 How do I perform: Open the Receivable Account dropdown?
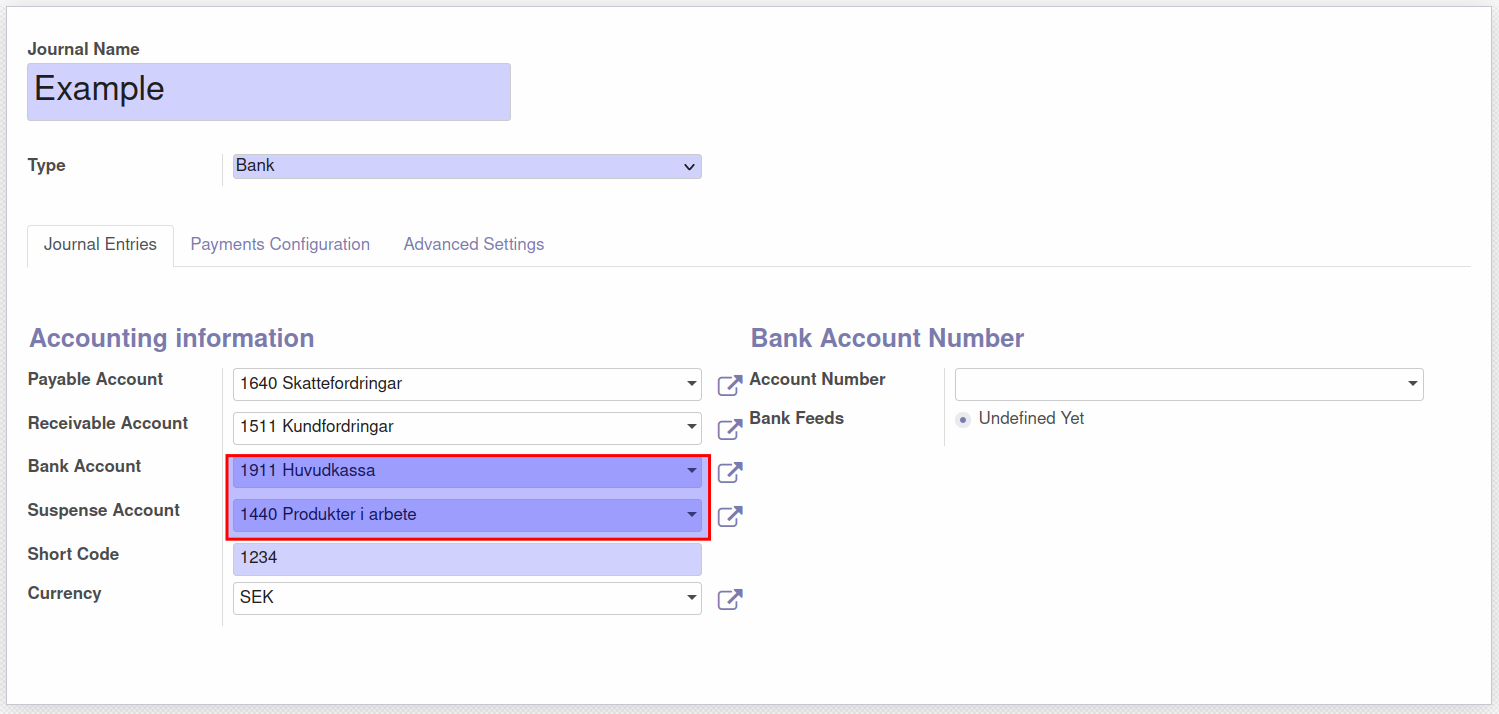(467, 428)
